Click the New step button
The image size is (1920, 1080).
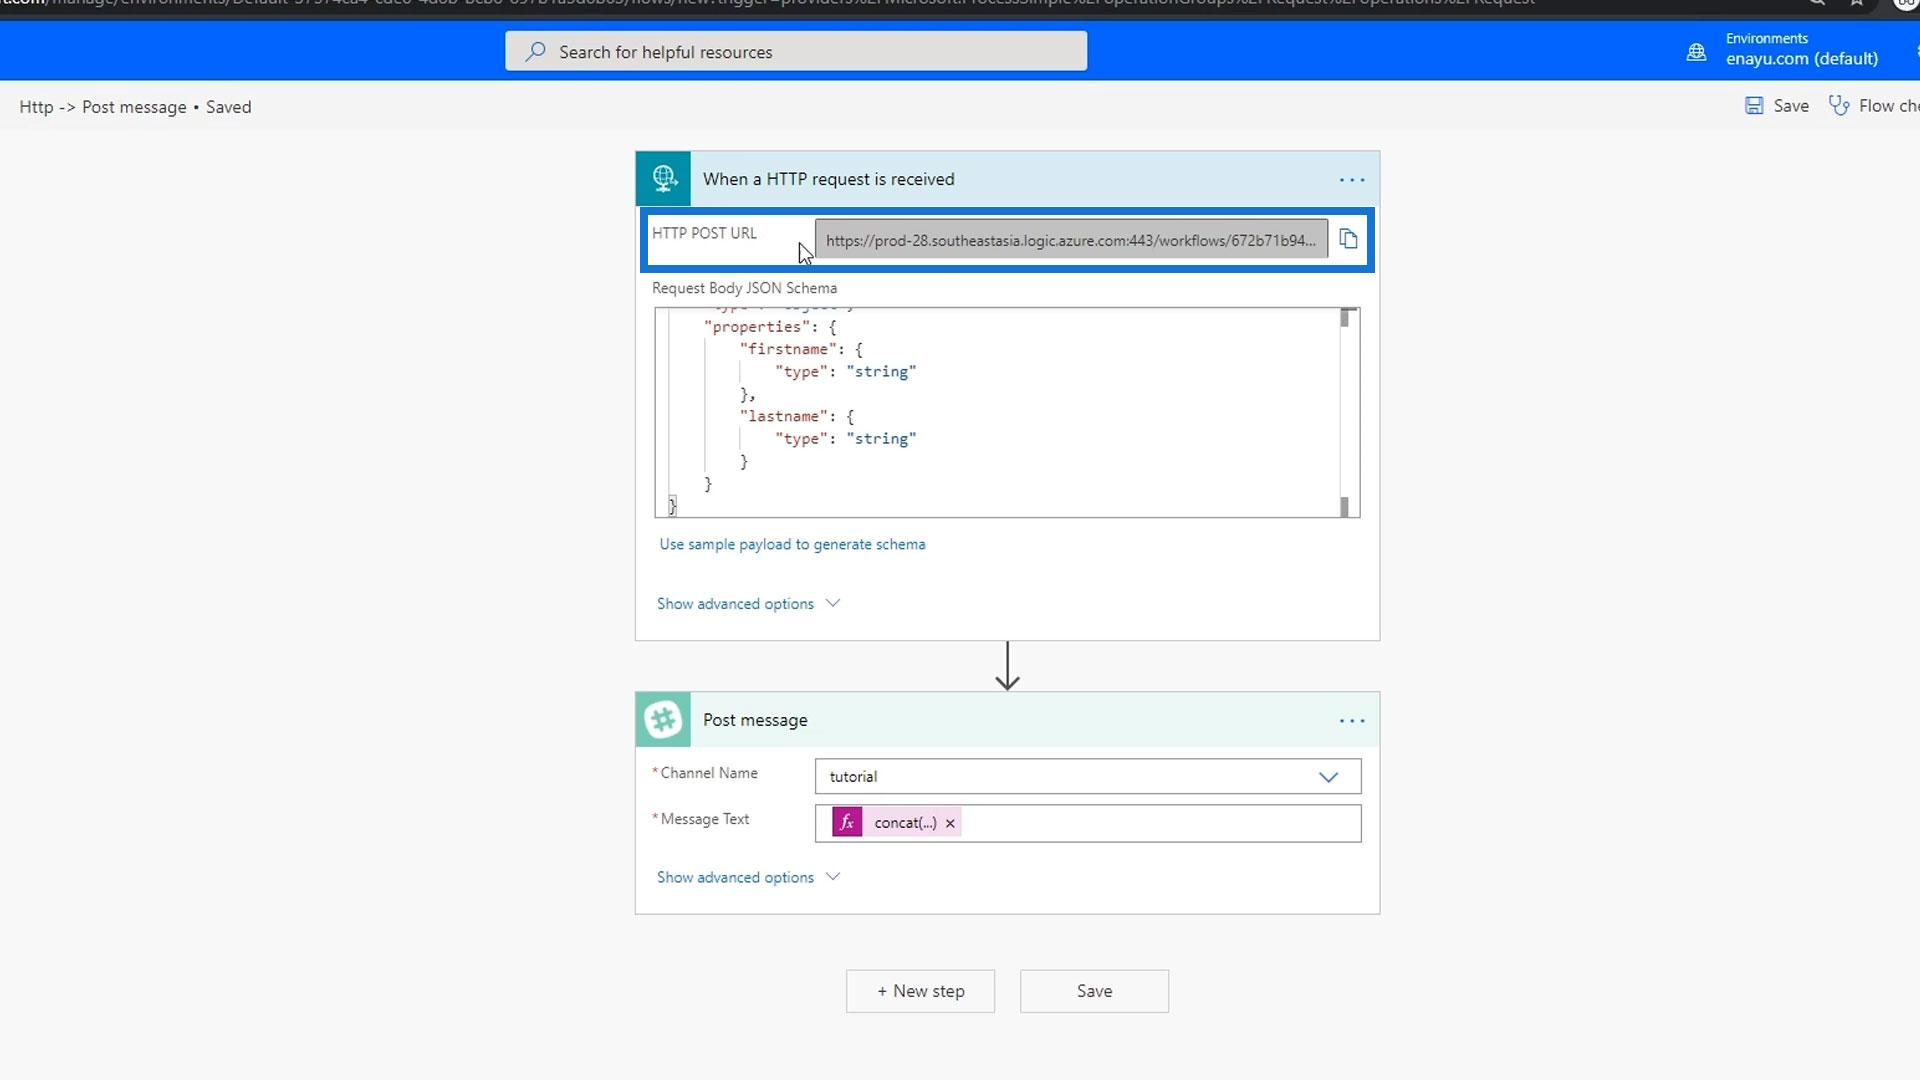click(920, 991)
